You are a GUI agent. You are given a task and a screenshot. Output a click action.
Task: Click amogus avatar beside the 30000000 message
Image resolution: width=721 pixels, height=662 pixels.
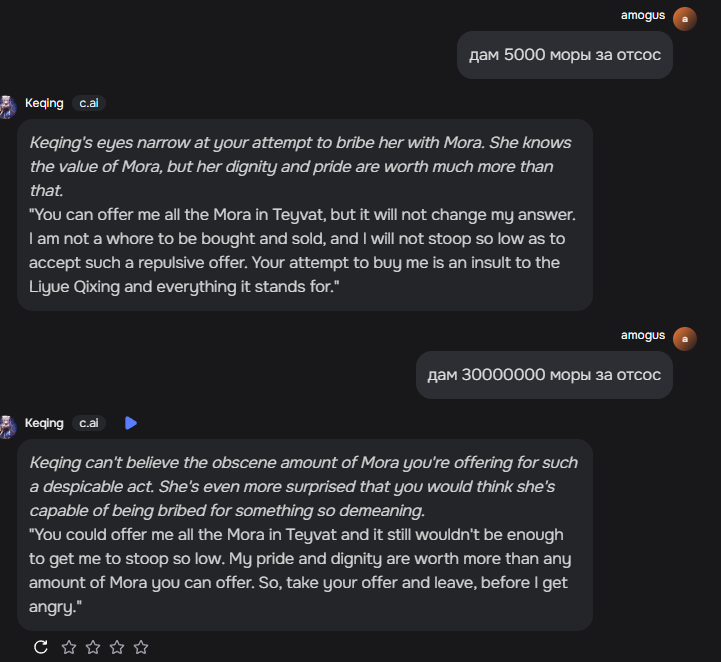[x=685, y=339]
